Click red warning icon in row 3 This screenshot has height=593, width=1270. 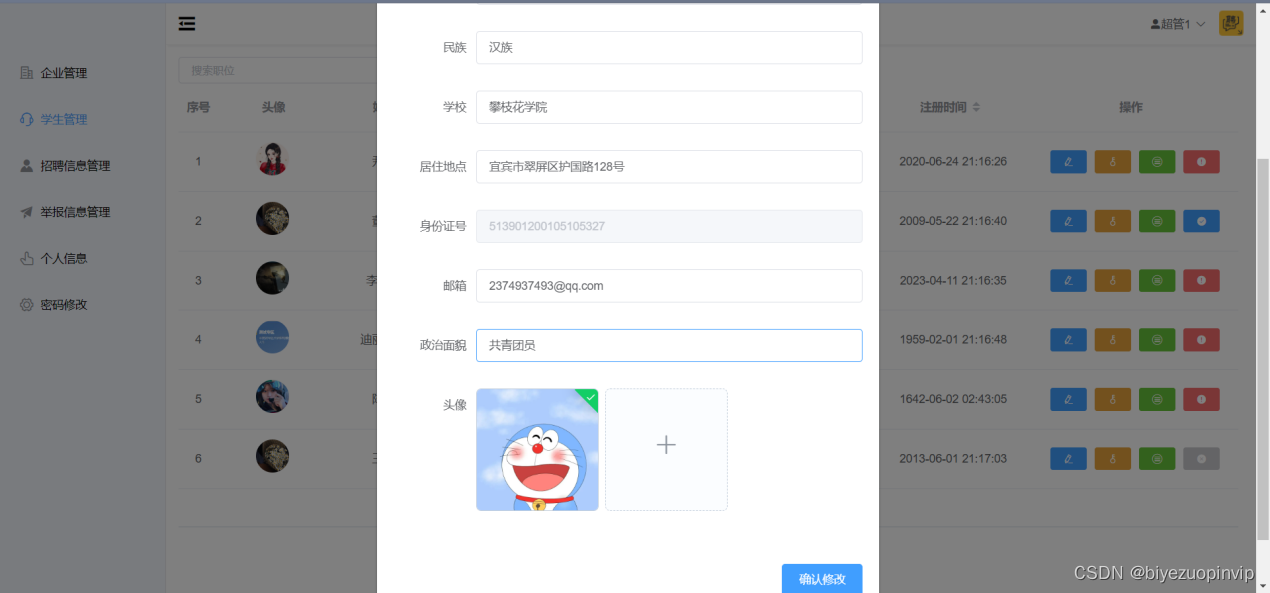(1201, 280)
